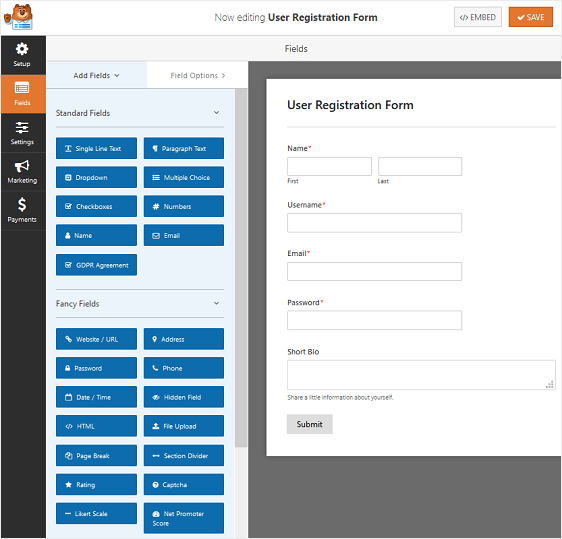This screenshot has height=539, width=562.
Task: Click the First name input box
Action: [329, 166]
